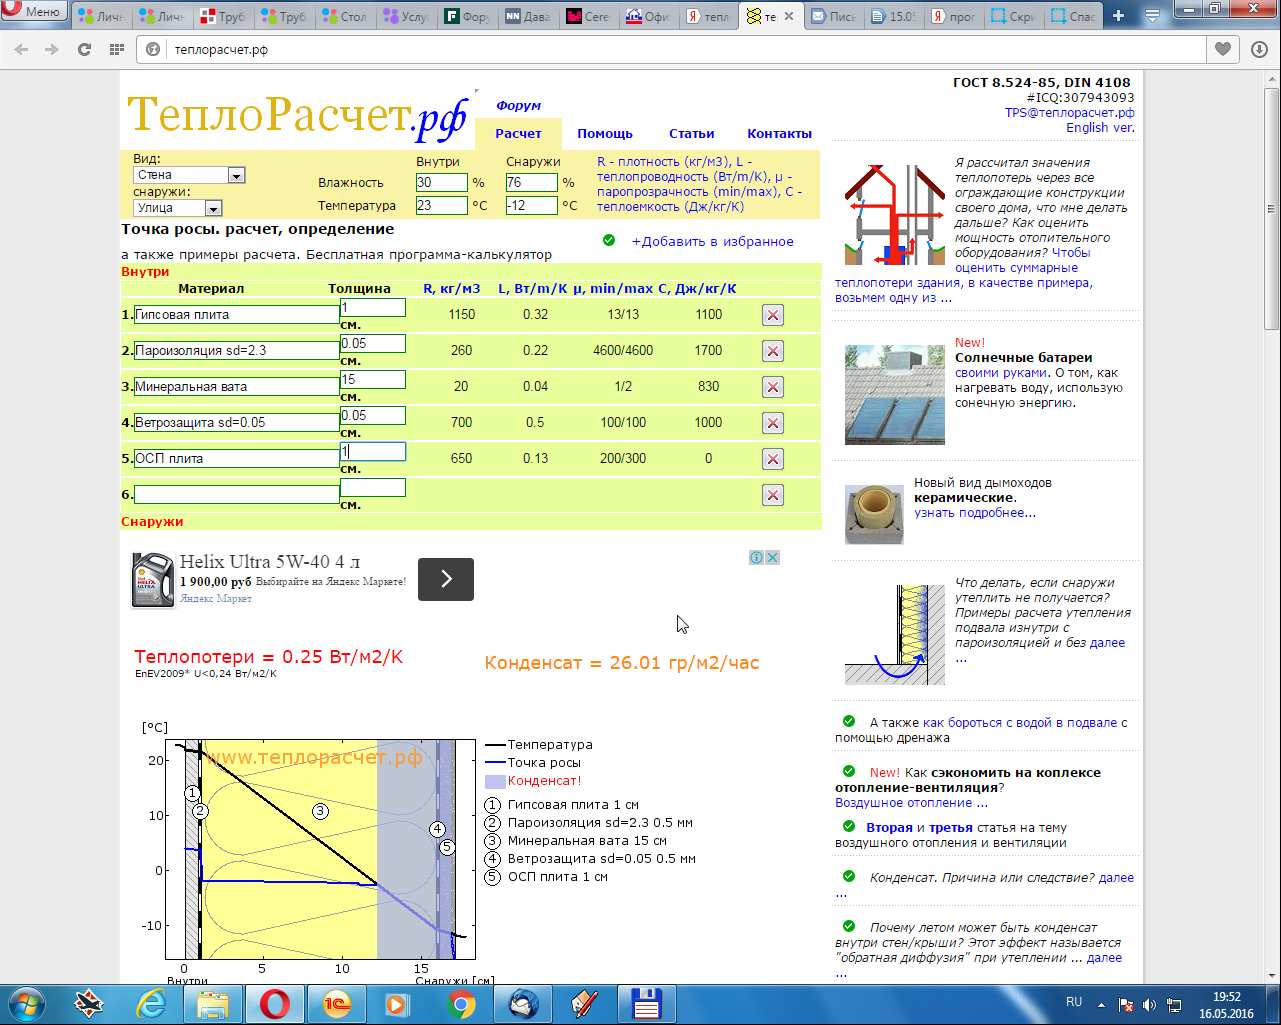
Task: Bookmark page with the heart icon
Action: 1222,49
